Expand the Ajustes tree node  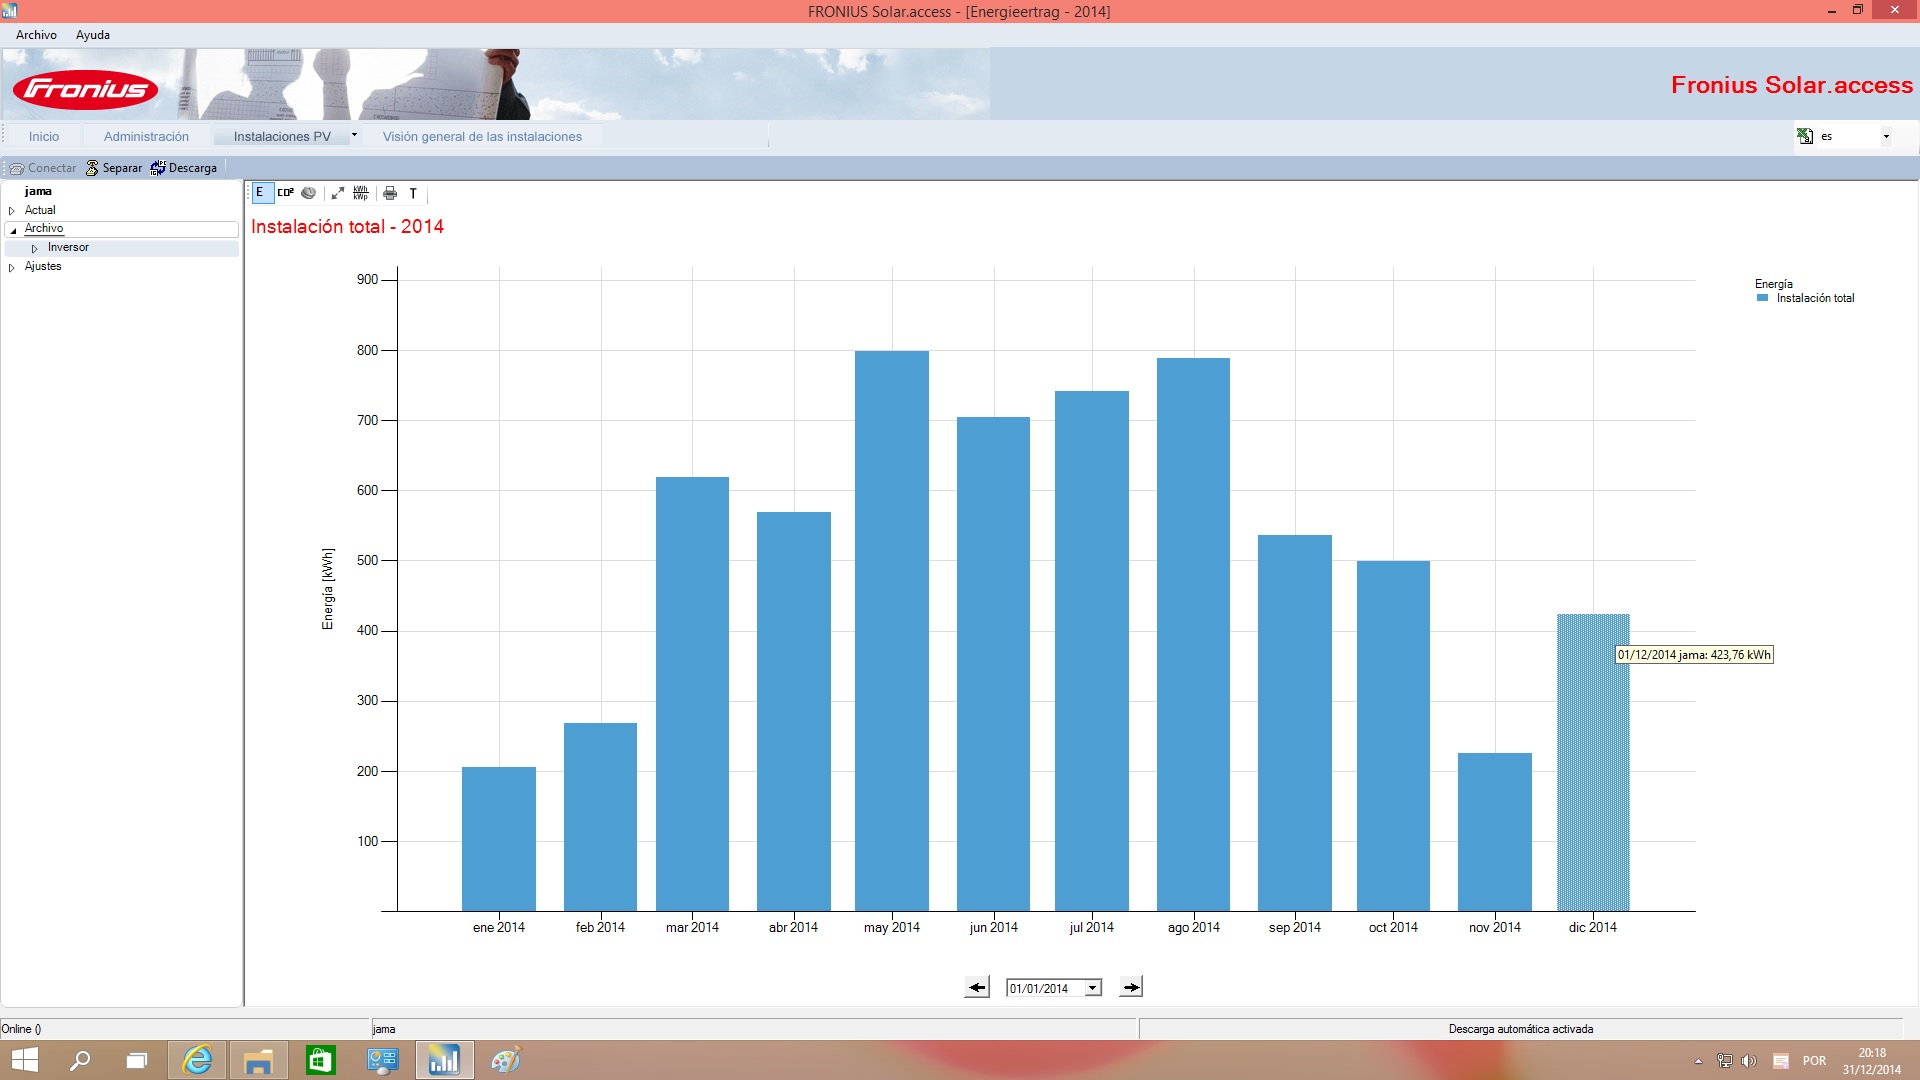[12, 267]
